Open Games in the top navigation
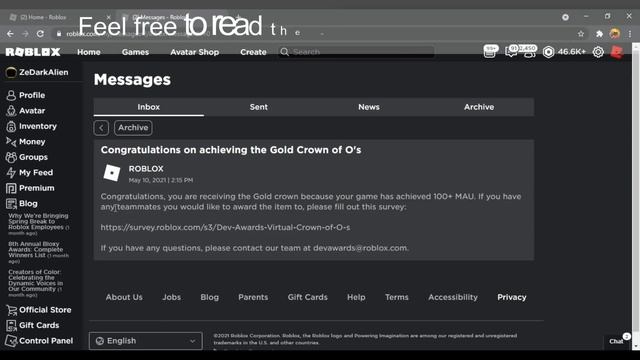 point(135,52)
